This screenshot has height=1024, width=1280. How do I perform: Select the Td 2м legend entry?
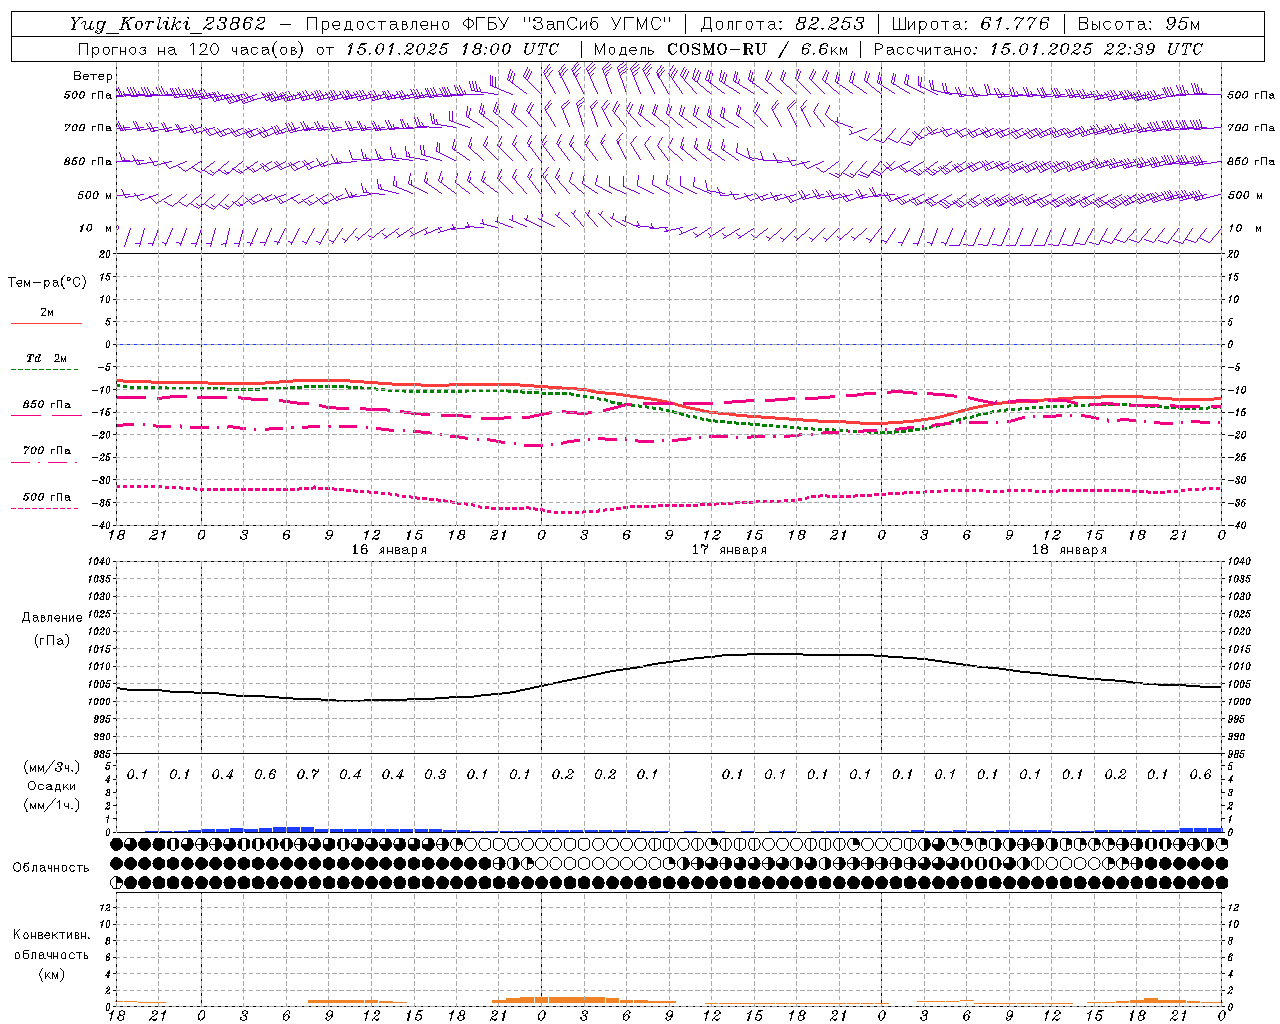pos(47,358)
